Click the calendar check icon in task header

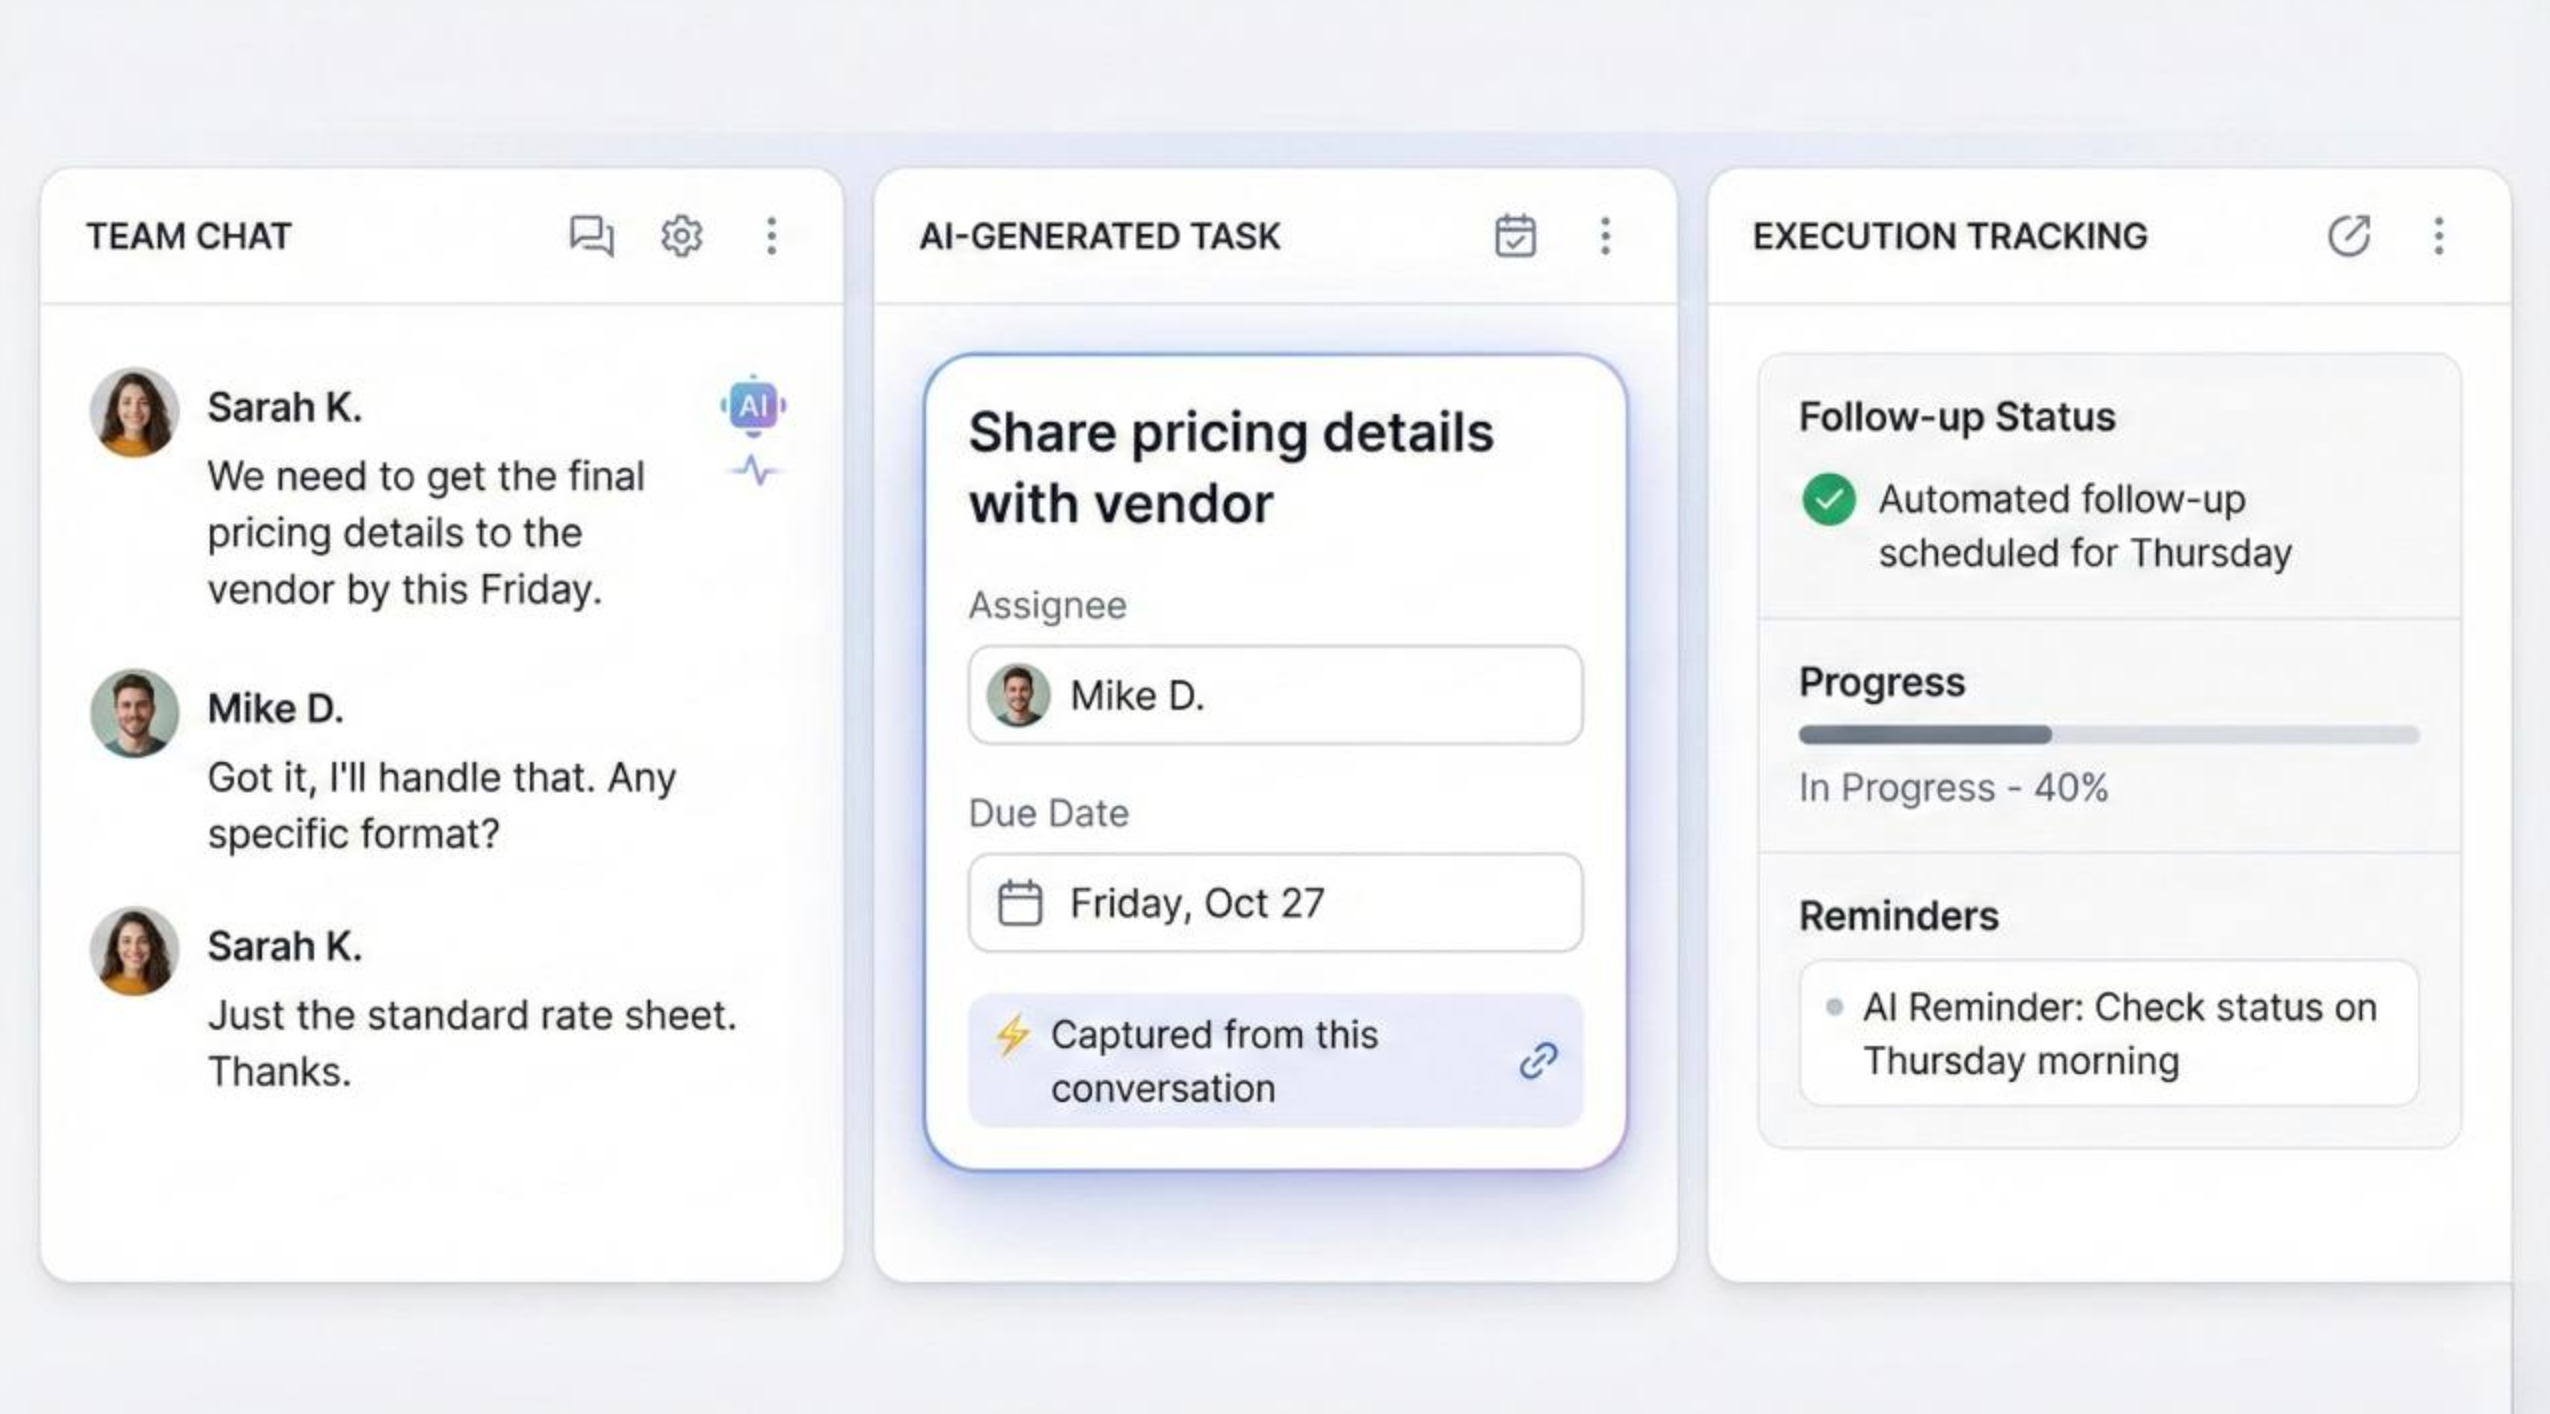coord(1515,237)
